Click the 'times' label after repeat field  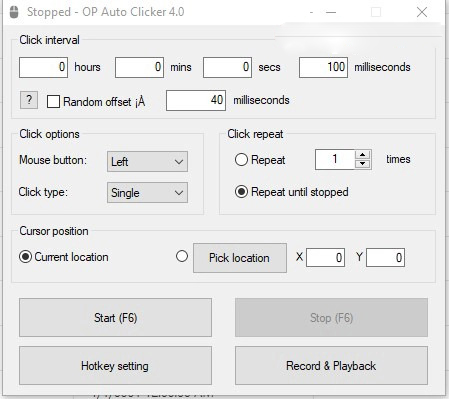pos(398,159)
